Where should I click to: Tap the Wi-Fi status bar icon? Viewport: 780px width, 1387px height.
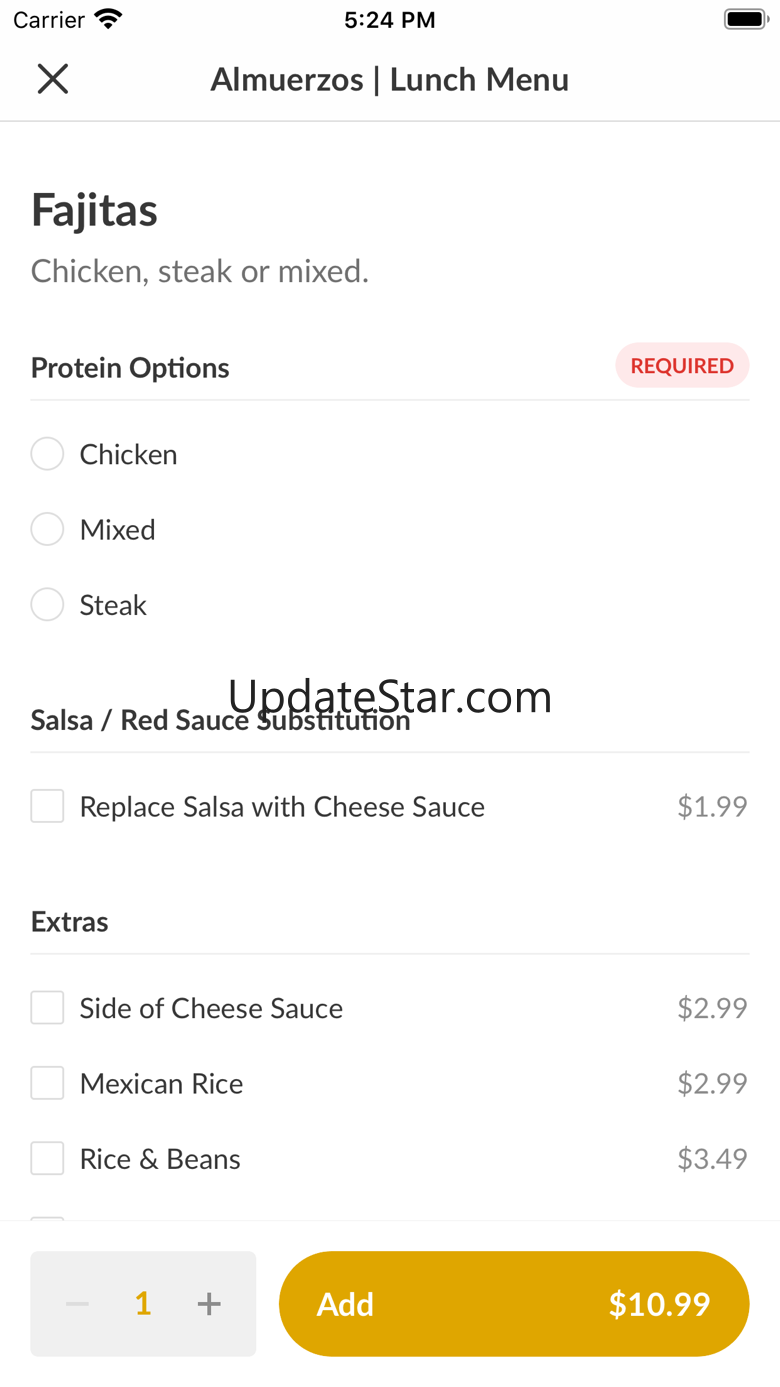(107, 19)
